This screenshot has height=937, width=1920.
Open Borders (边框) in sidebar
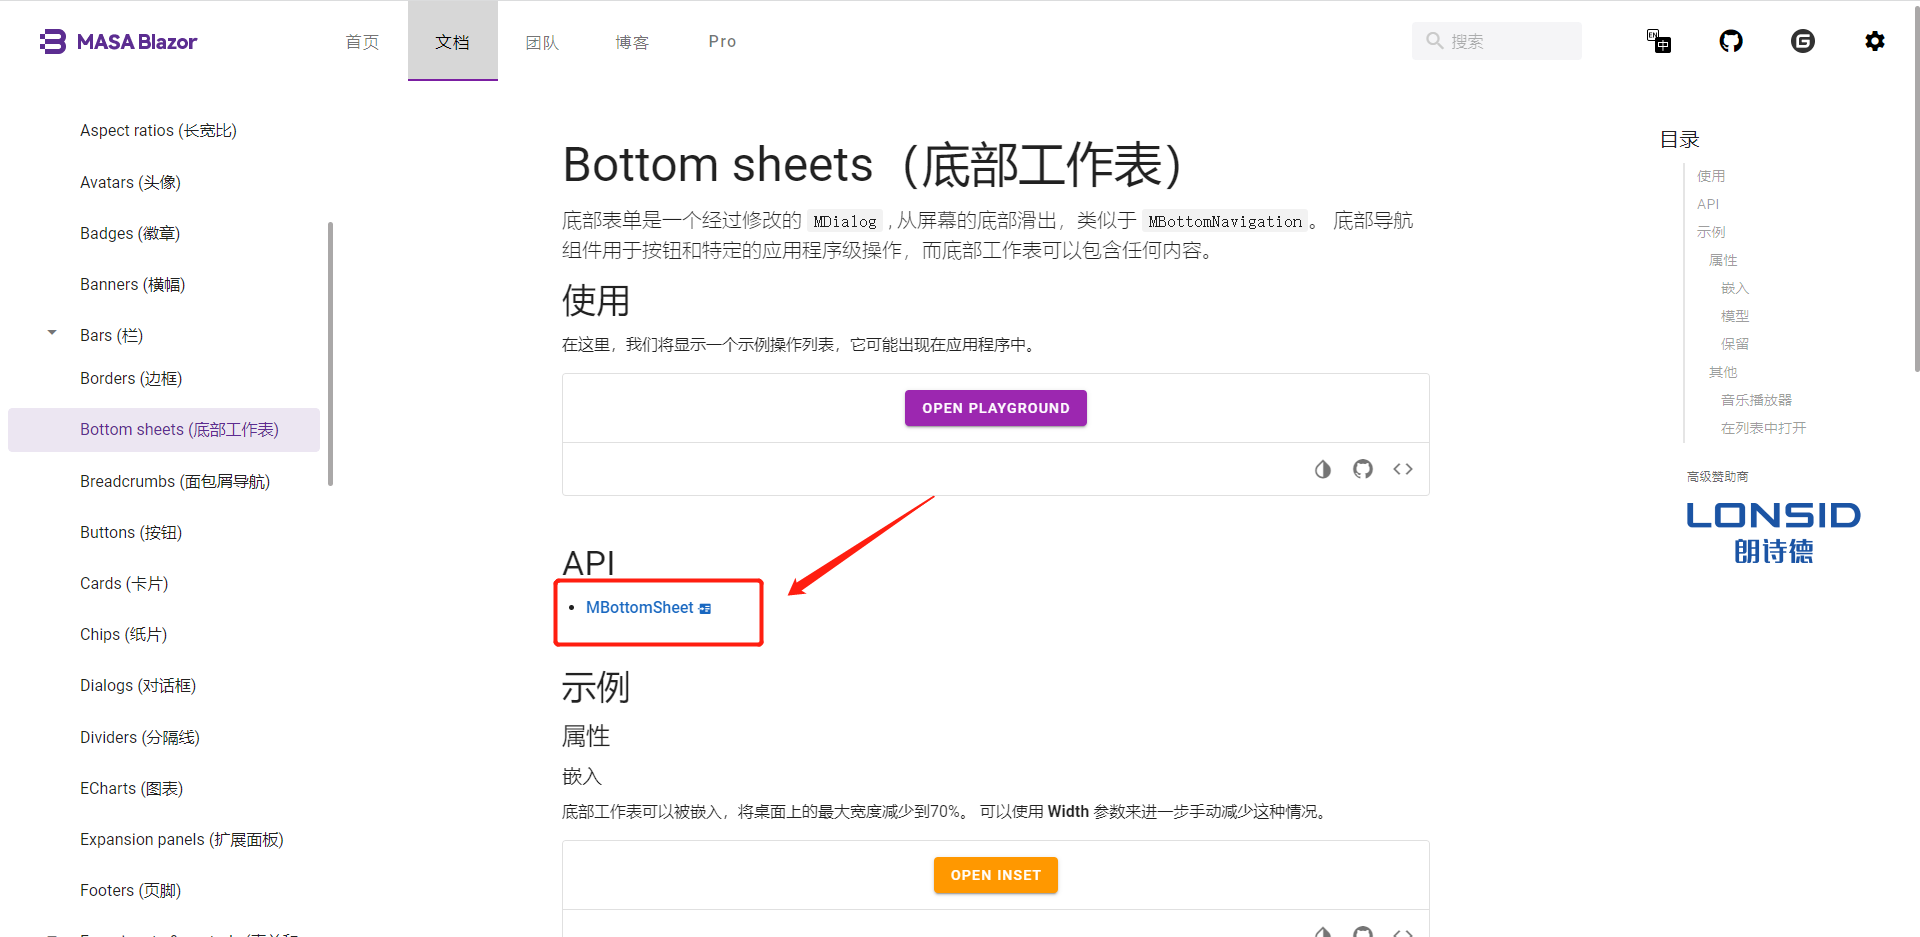[x=131, y=378]
